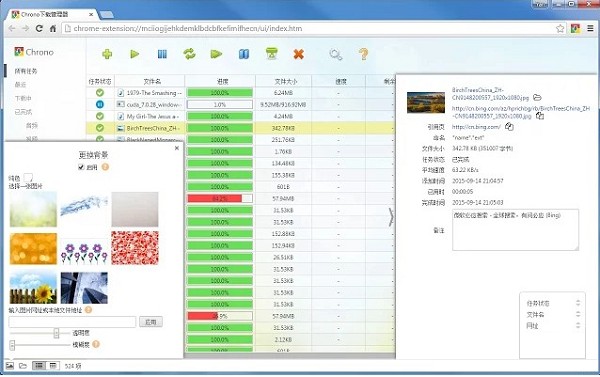
Task: Select the cuda_7.0.28_window file row
Action: (x=241, y=104)
